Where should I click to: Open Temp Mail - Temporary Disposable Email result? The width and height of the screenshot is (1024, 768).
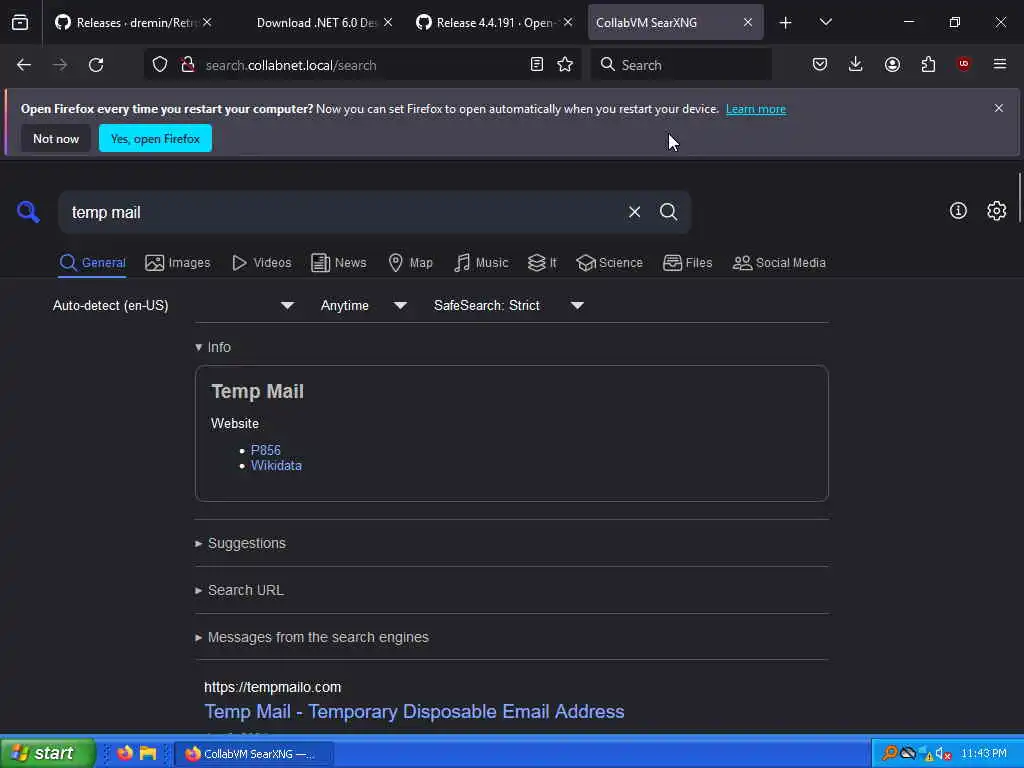(414, 711)
